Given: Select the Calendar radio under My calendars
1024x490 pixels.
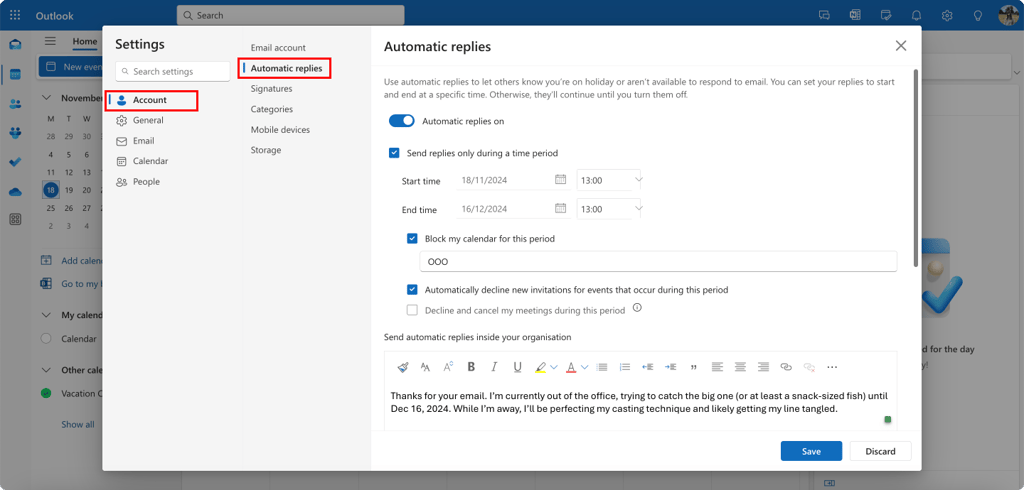Looking at the screenshot, I should coord(46,338).
